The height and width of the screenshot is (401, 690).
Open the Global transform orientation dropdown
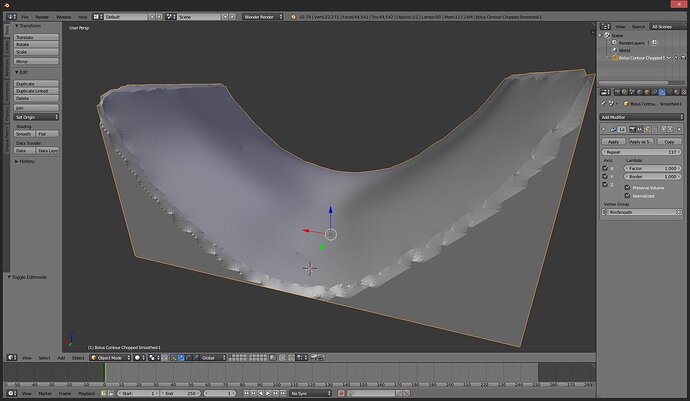click(x=213, y=357)
